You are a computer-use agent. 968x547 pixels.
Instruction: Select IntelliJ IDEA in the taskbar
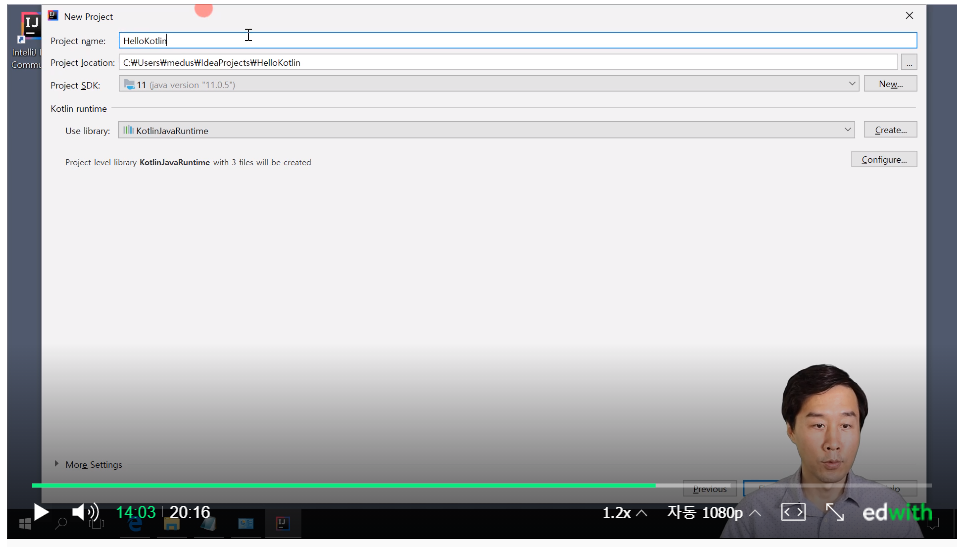pyautogui.click(x=283, y=524)
